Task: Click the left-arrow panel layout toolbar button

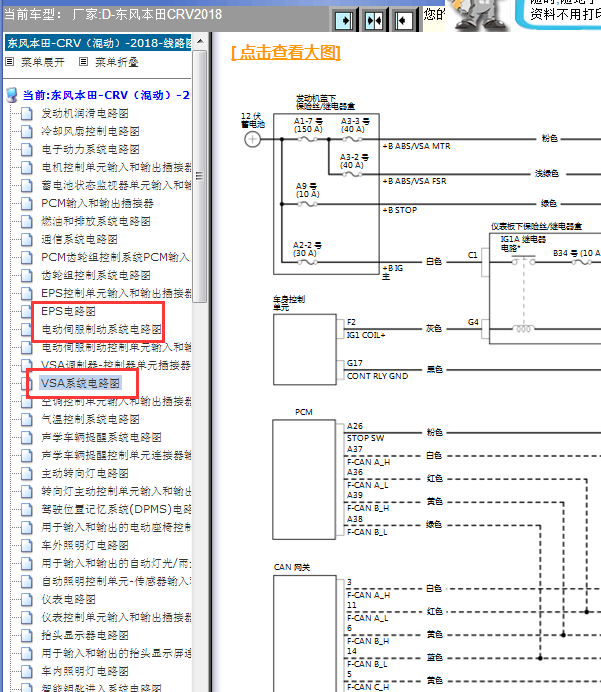Action: coord(403,20)
